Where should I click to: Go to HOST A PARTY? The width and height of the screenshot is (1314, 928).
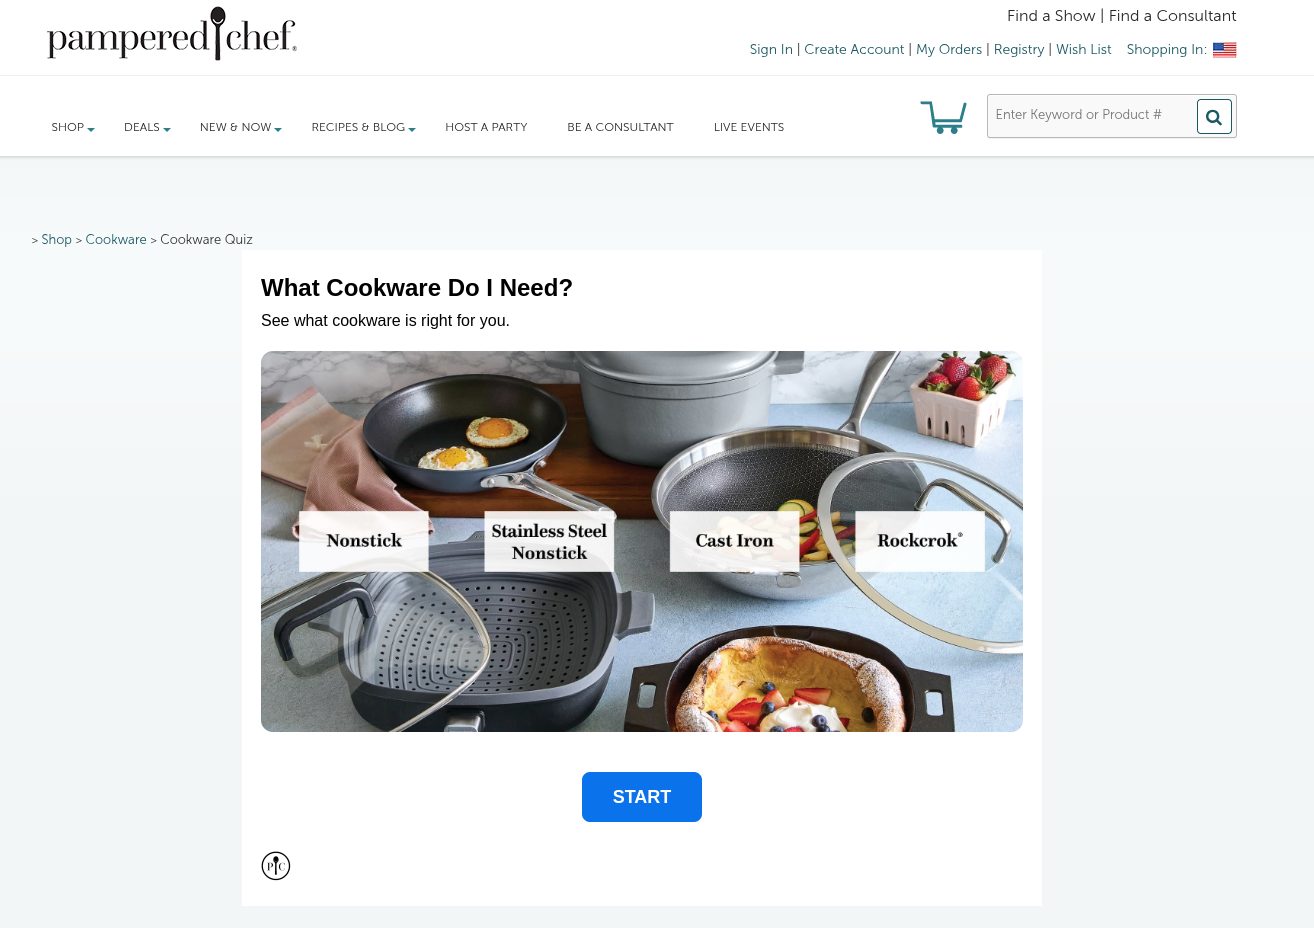(x=486, y=127)
